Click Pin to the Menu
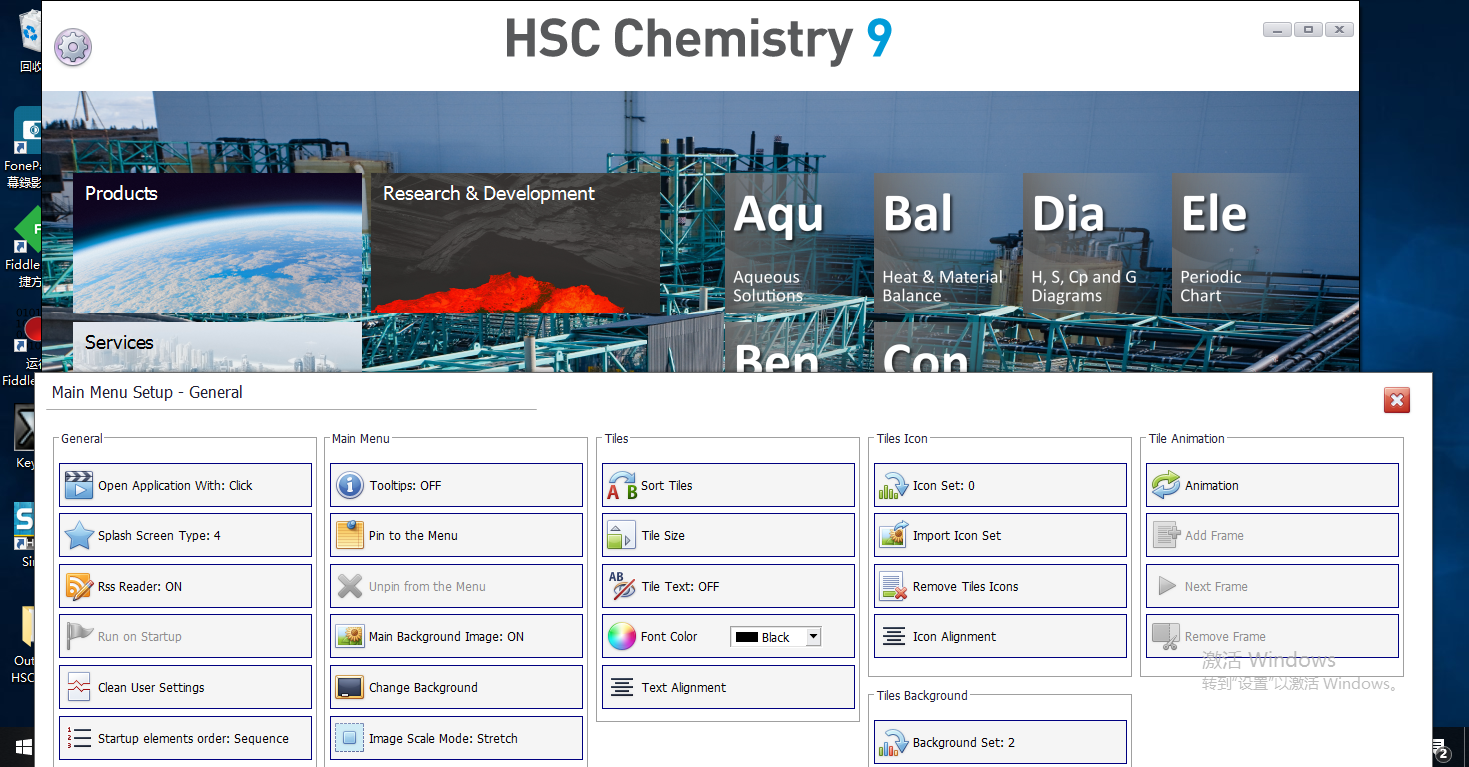 pos(456,535)
